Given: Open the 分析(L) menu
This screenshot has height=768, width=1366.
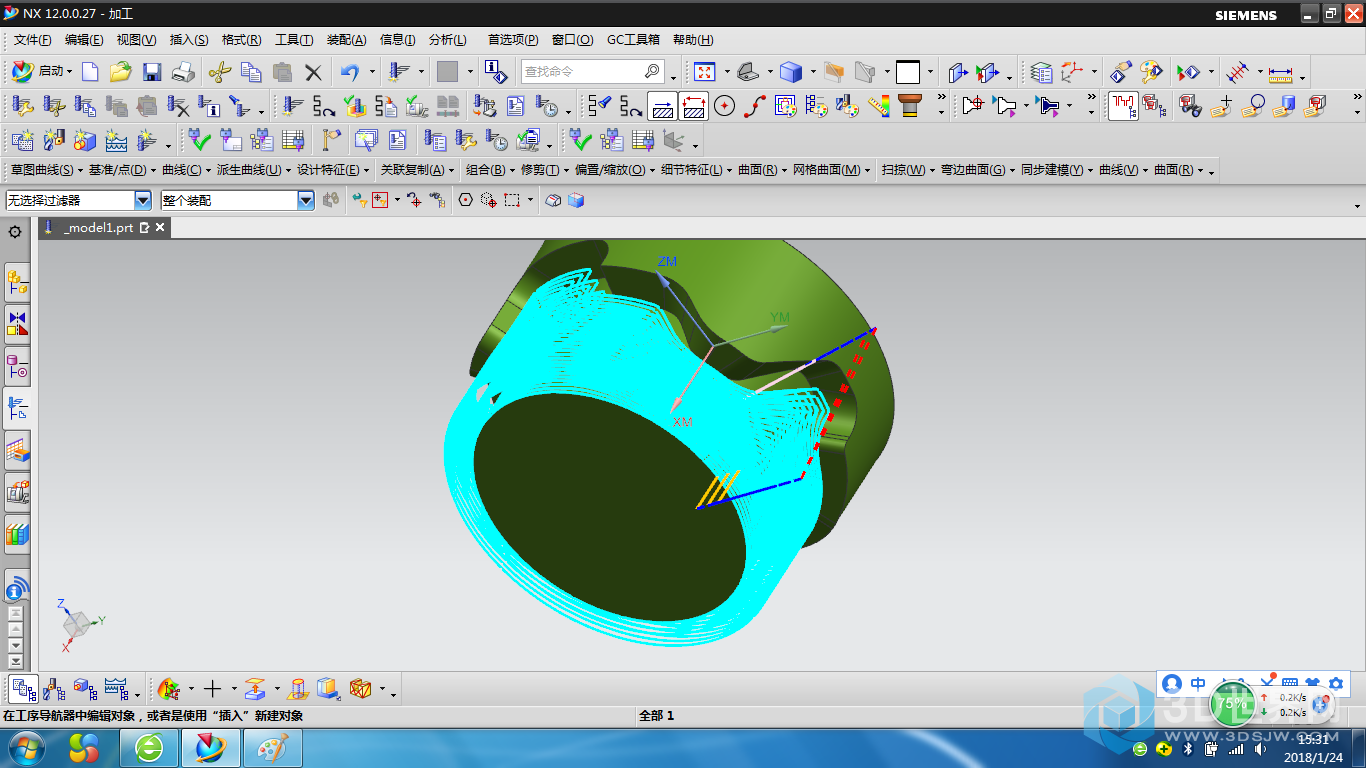Looking at the screenshot, I should 447,40.
